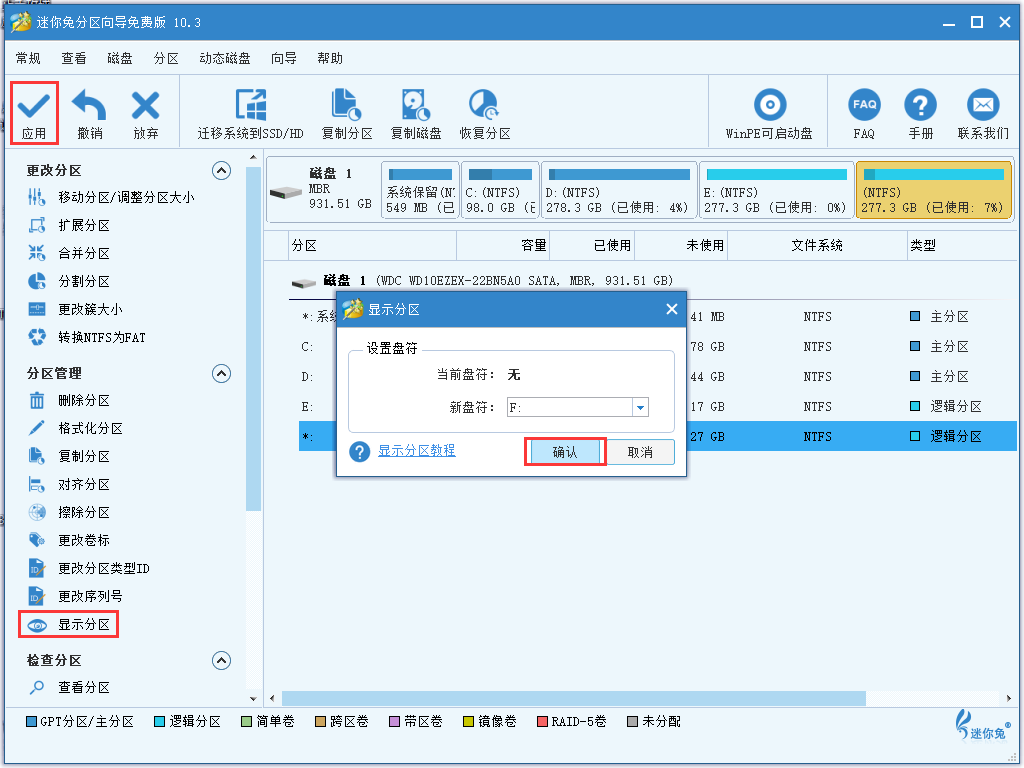Open WinPE可启动盘 bootable media builder
Image resolution: width=1024 pixels, height=768 pixels.
(769, 114)
